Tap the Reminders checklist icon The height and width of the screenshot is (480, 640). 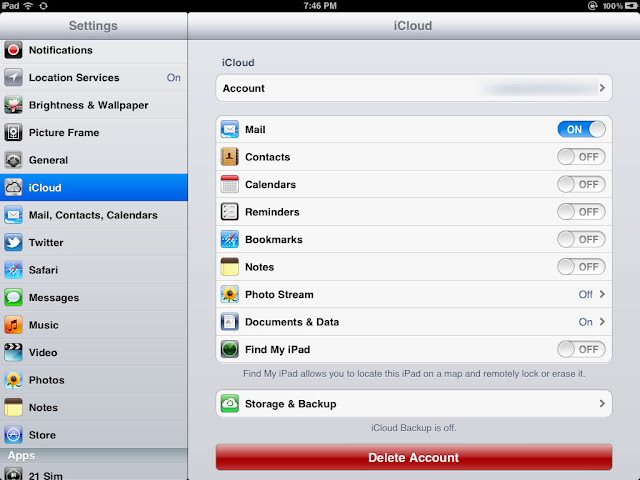pyautogui.click(x=229, y=212)
